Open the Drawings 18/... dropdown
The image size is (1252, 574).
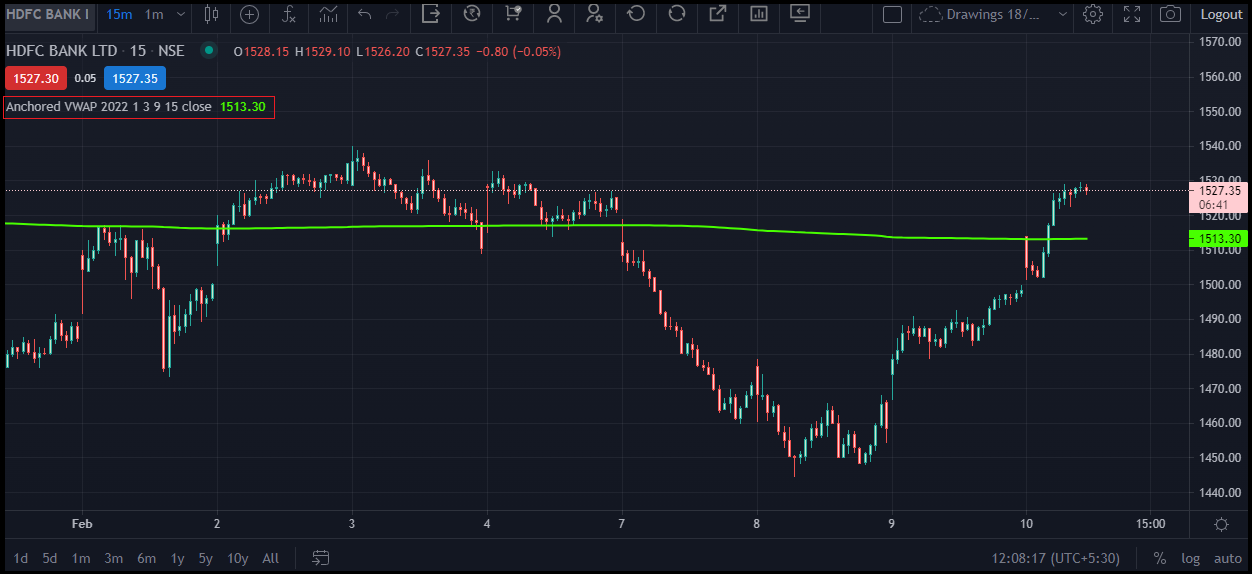pyautogui.click(x=992, y=14)
